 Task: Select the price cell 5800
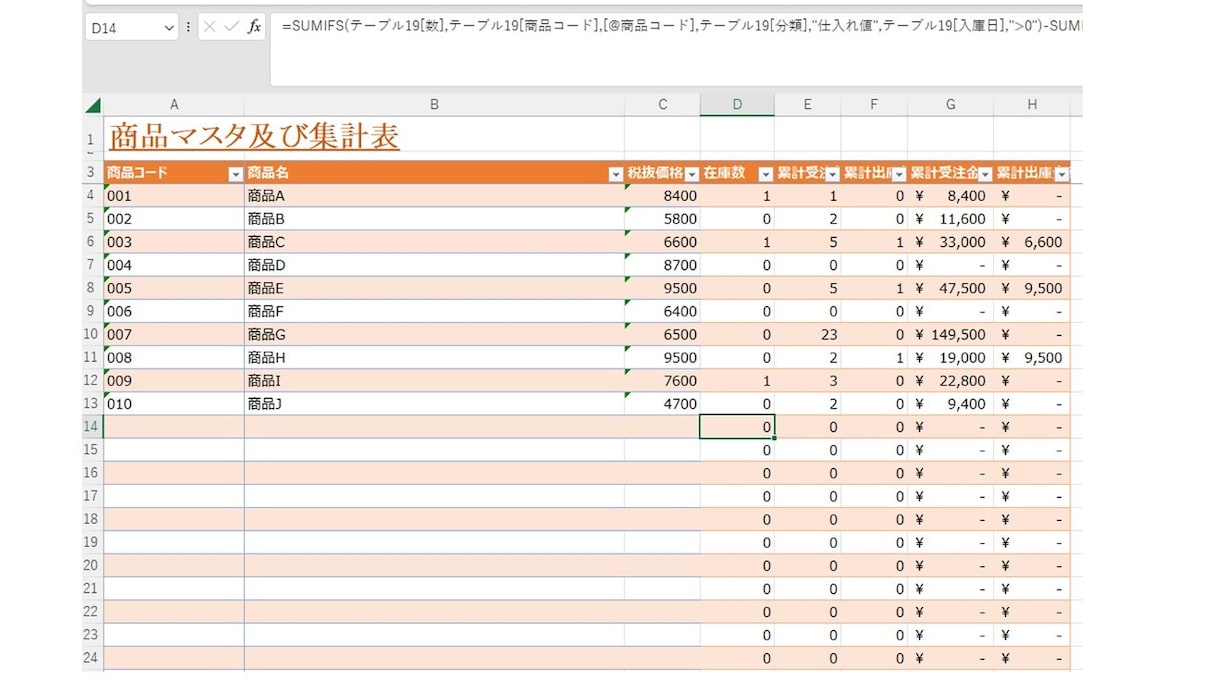(662, 219)
